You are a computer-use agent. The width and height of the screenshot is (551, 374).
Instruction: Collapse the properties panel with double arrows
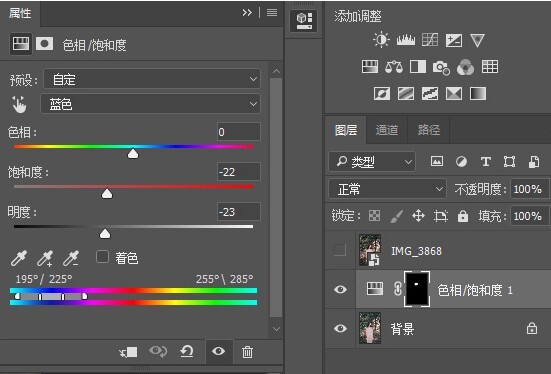pos(247,13)
